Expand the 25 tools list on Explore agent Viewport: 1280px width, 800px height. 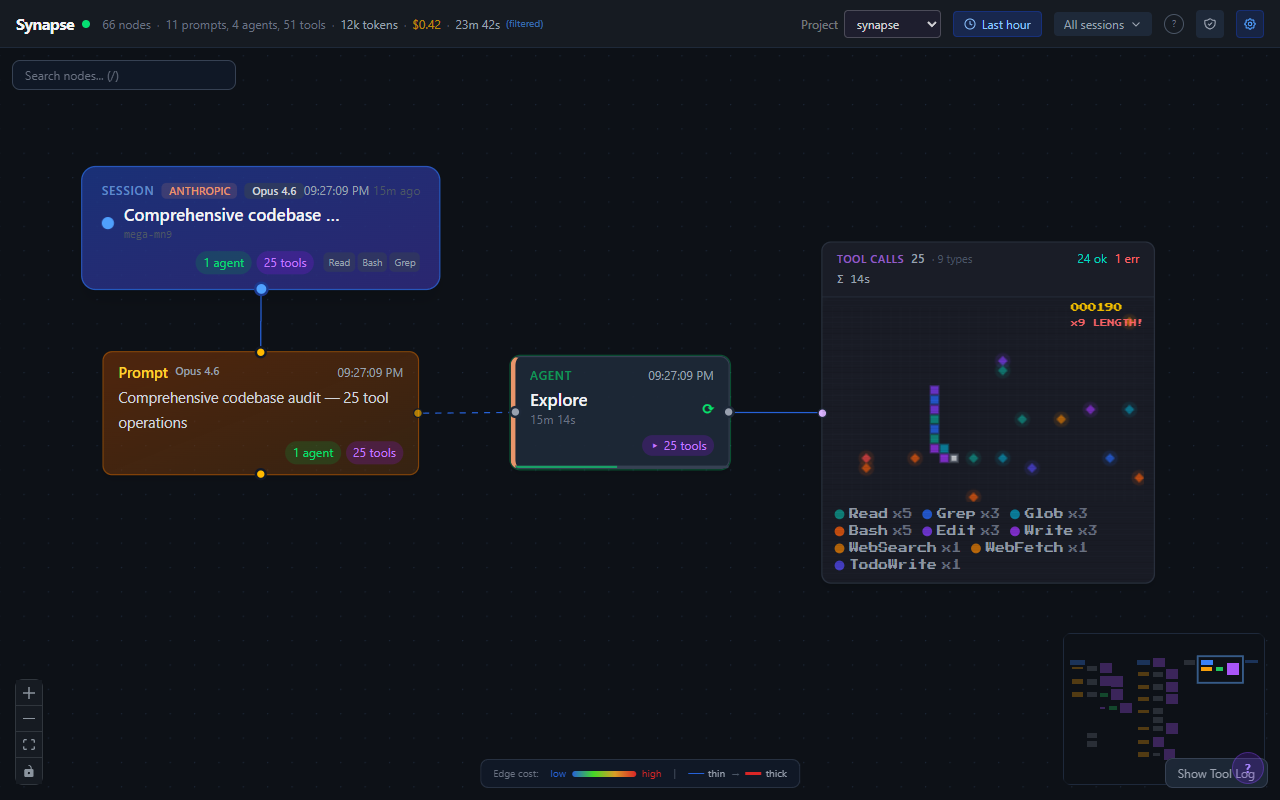679,445
